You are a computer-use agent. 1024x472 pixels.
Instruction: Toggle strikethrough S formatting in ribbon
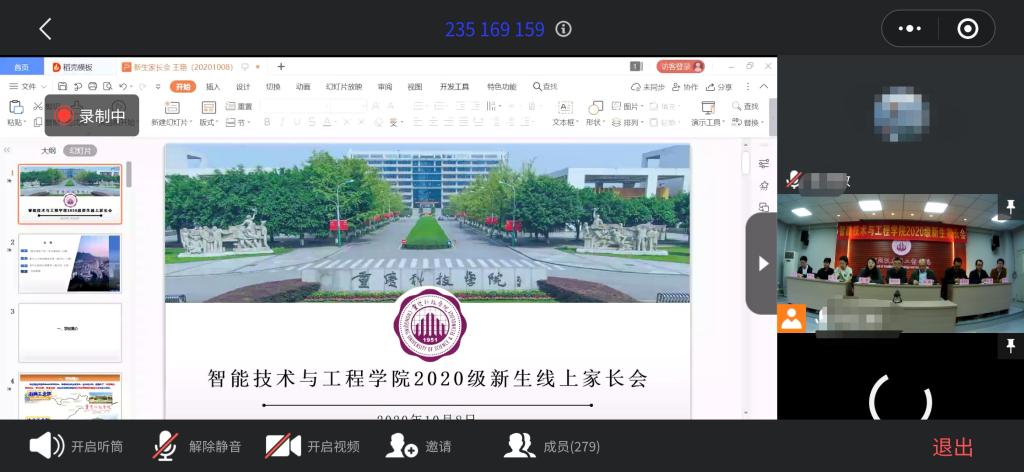(x=312, y=122)
